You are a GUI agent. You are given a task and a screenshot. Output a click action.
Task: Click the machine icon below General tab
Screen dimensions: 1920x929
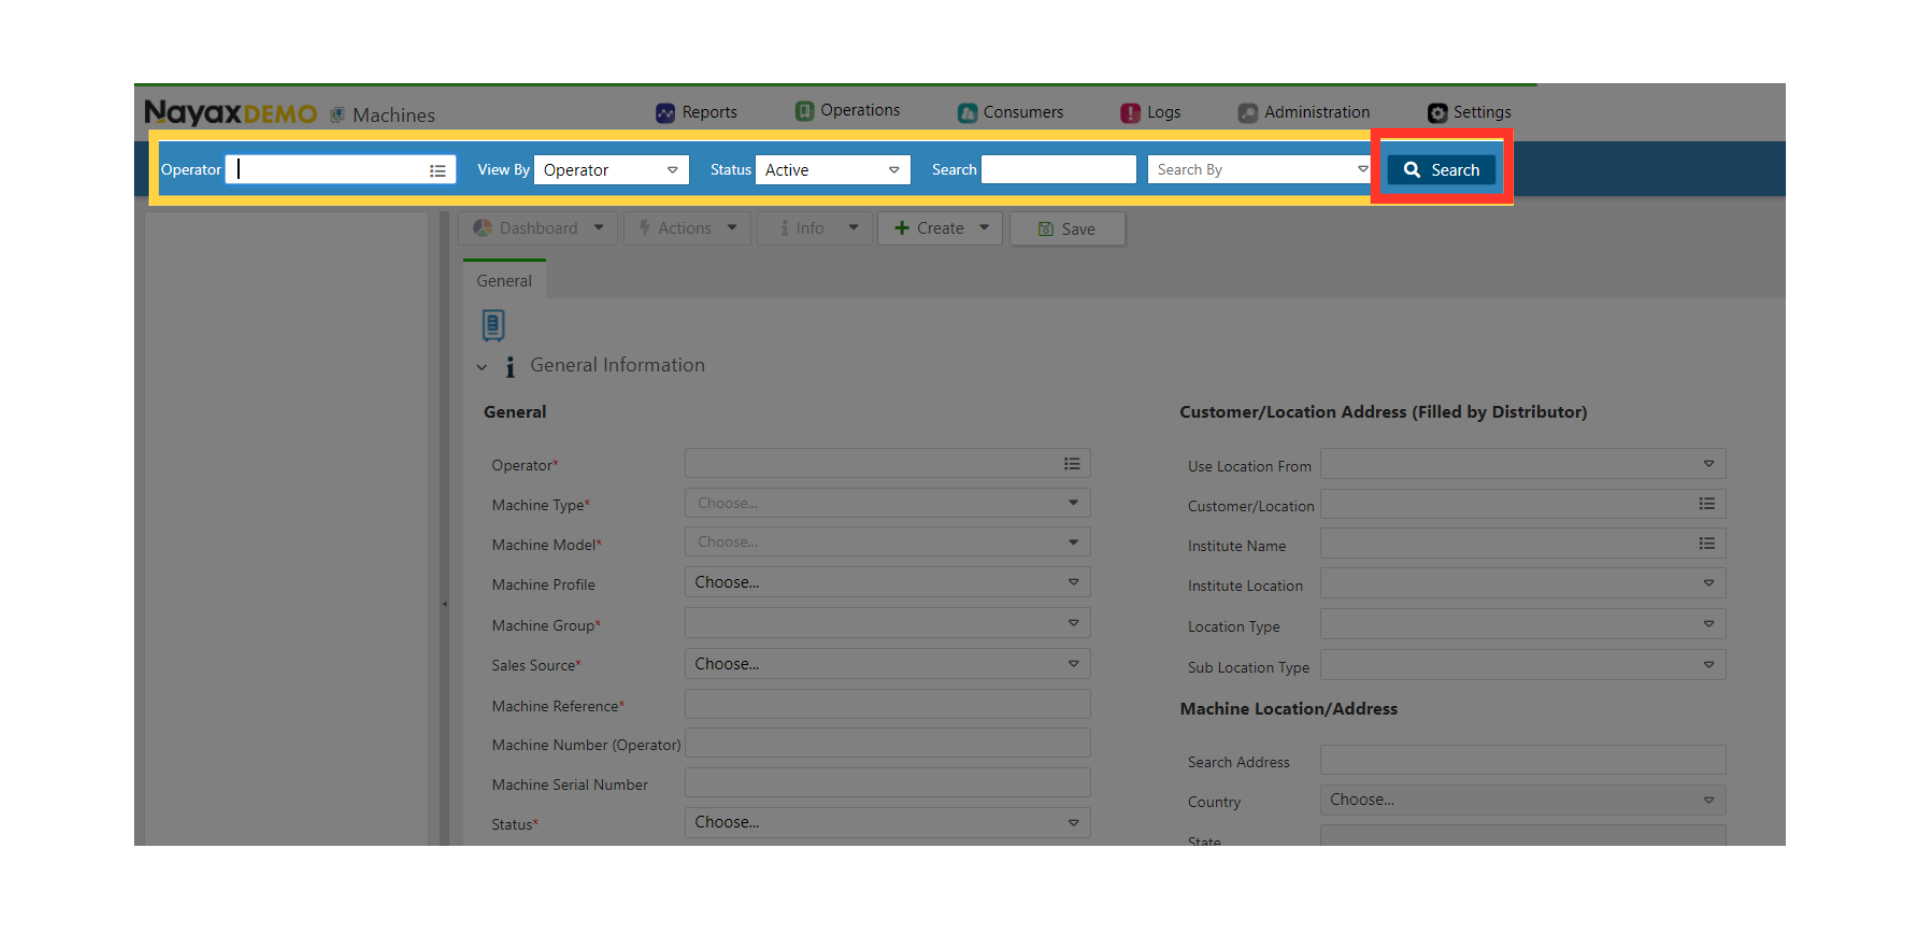(493, 325)
